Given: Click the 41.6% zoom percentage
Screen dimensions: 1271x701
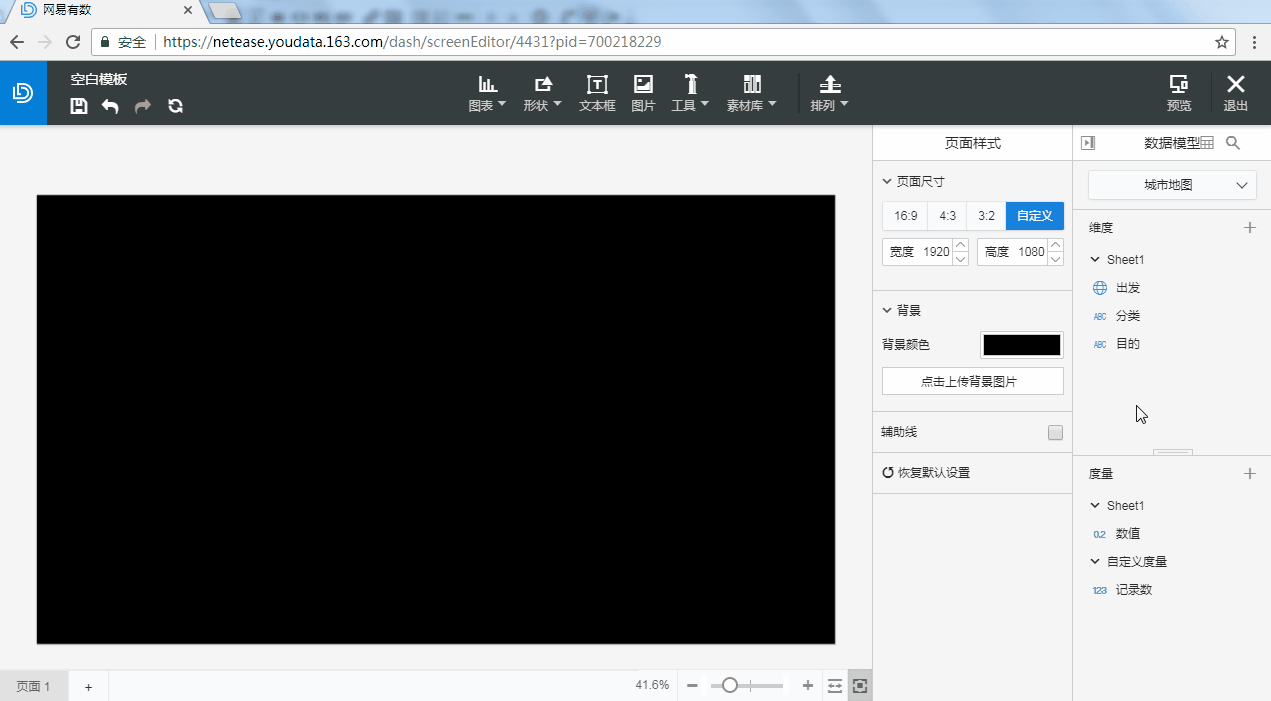Looking at the screenshot, I should [x=652, y=685].
